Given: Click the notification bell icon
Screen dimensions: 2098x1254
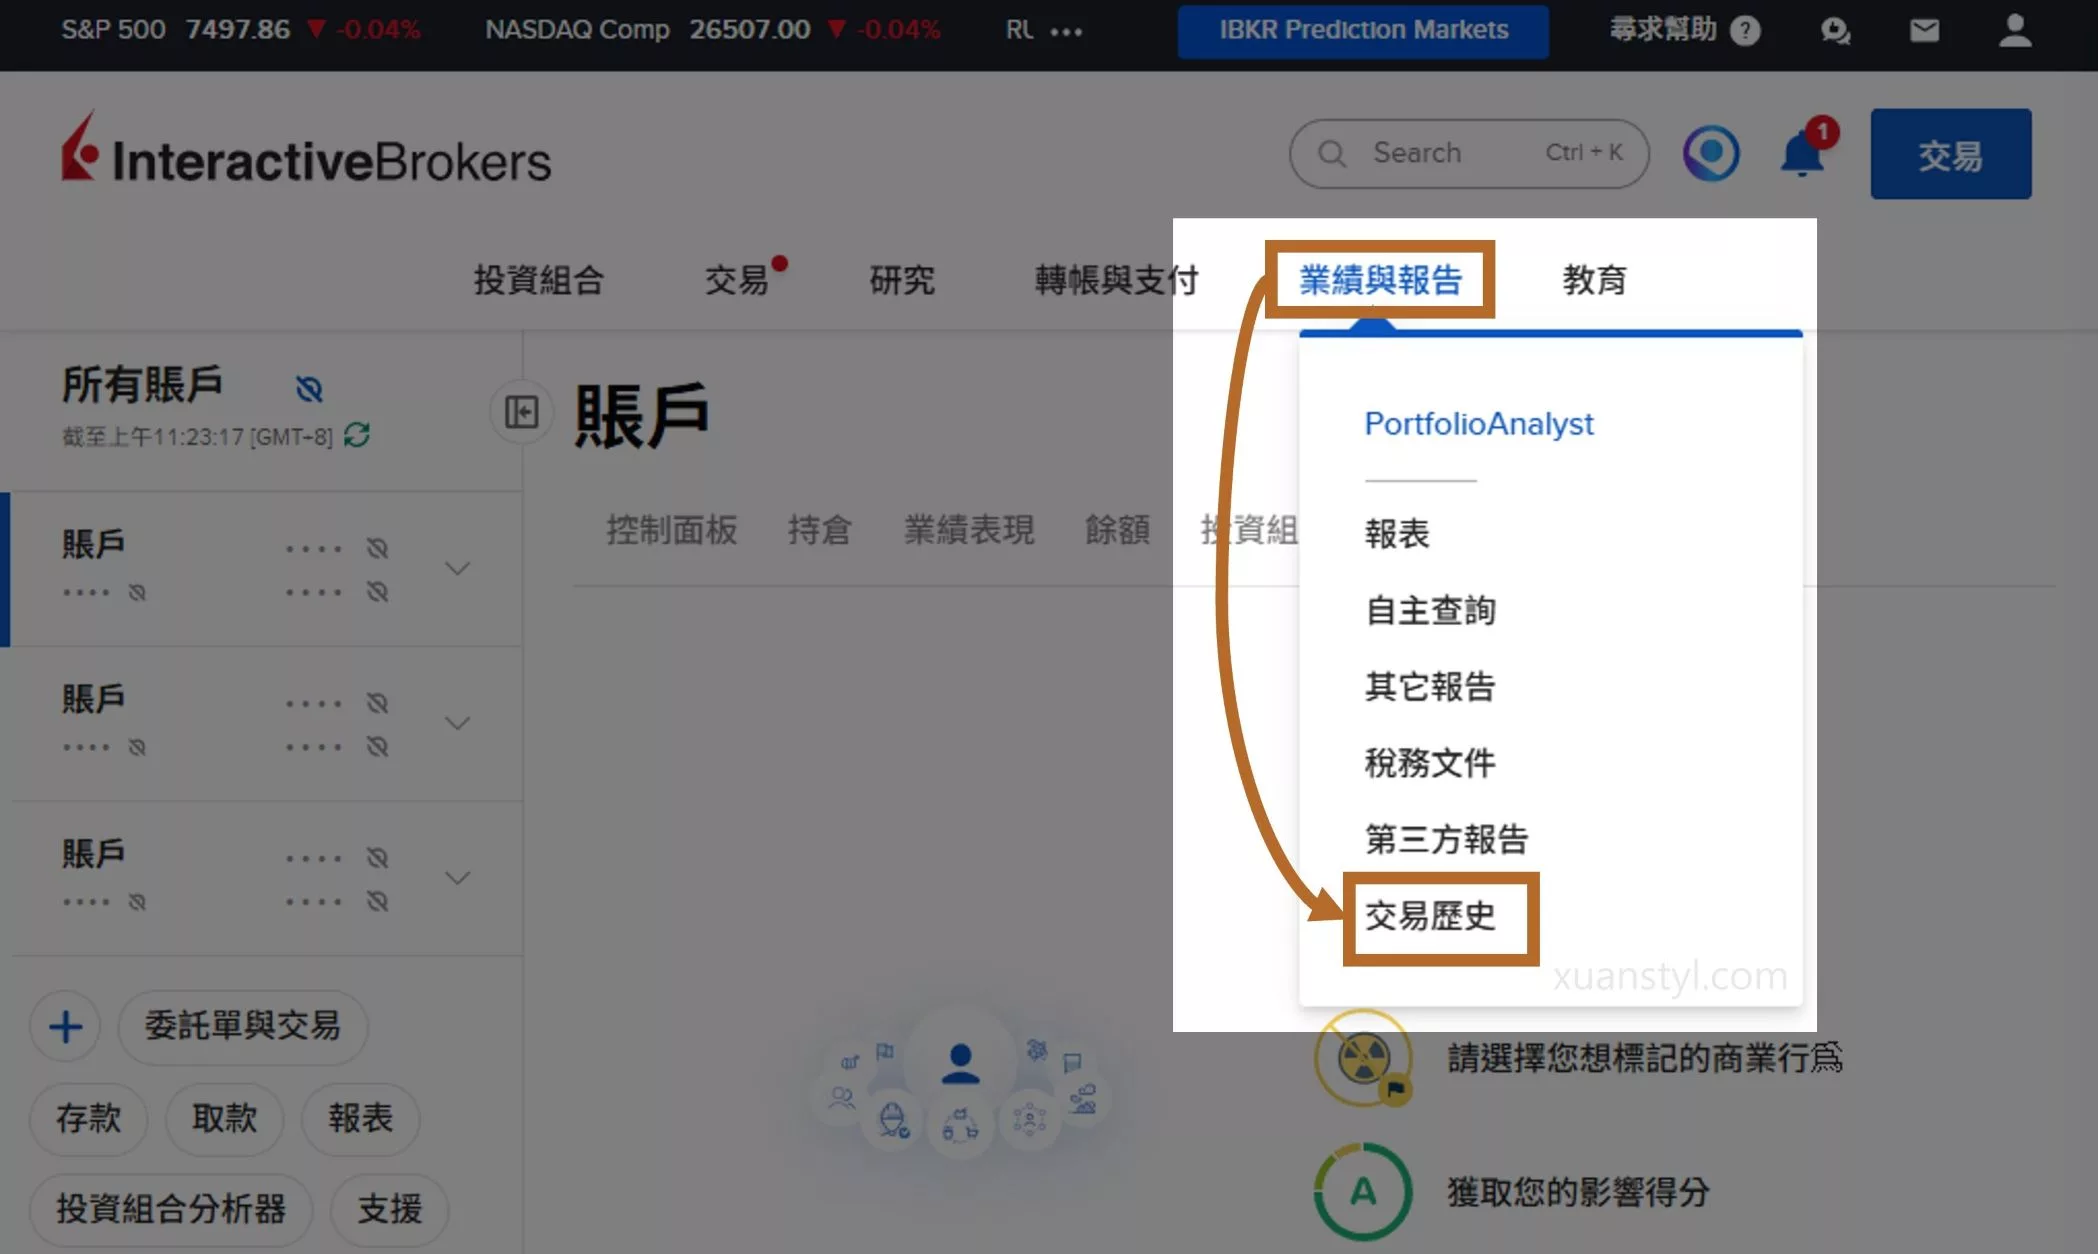Looking at the screenshot, I should (1803, 154).
